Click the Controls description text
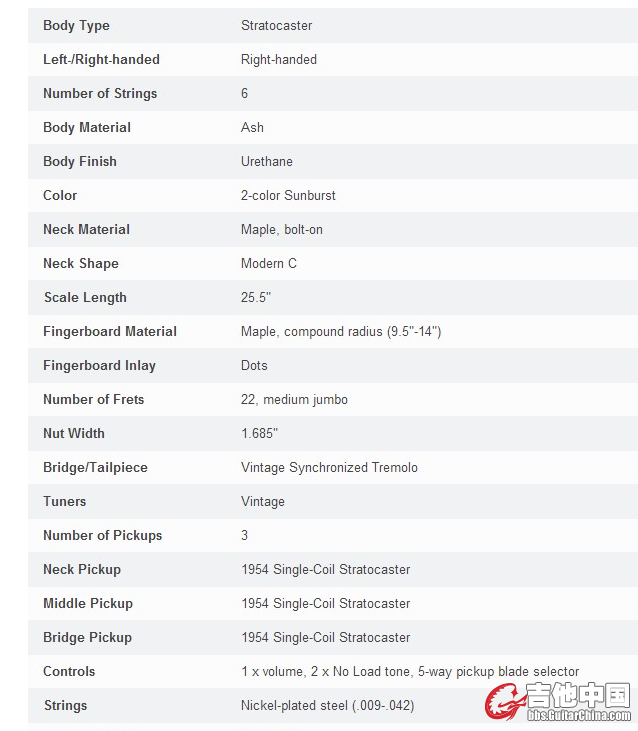 pos(410,671)
